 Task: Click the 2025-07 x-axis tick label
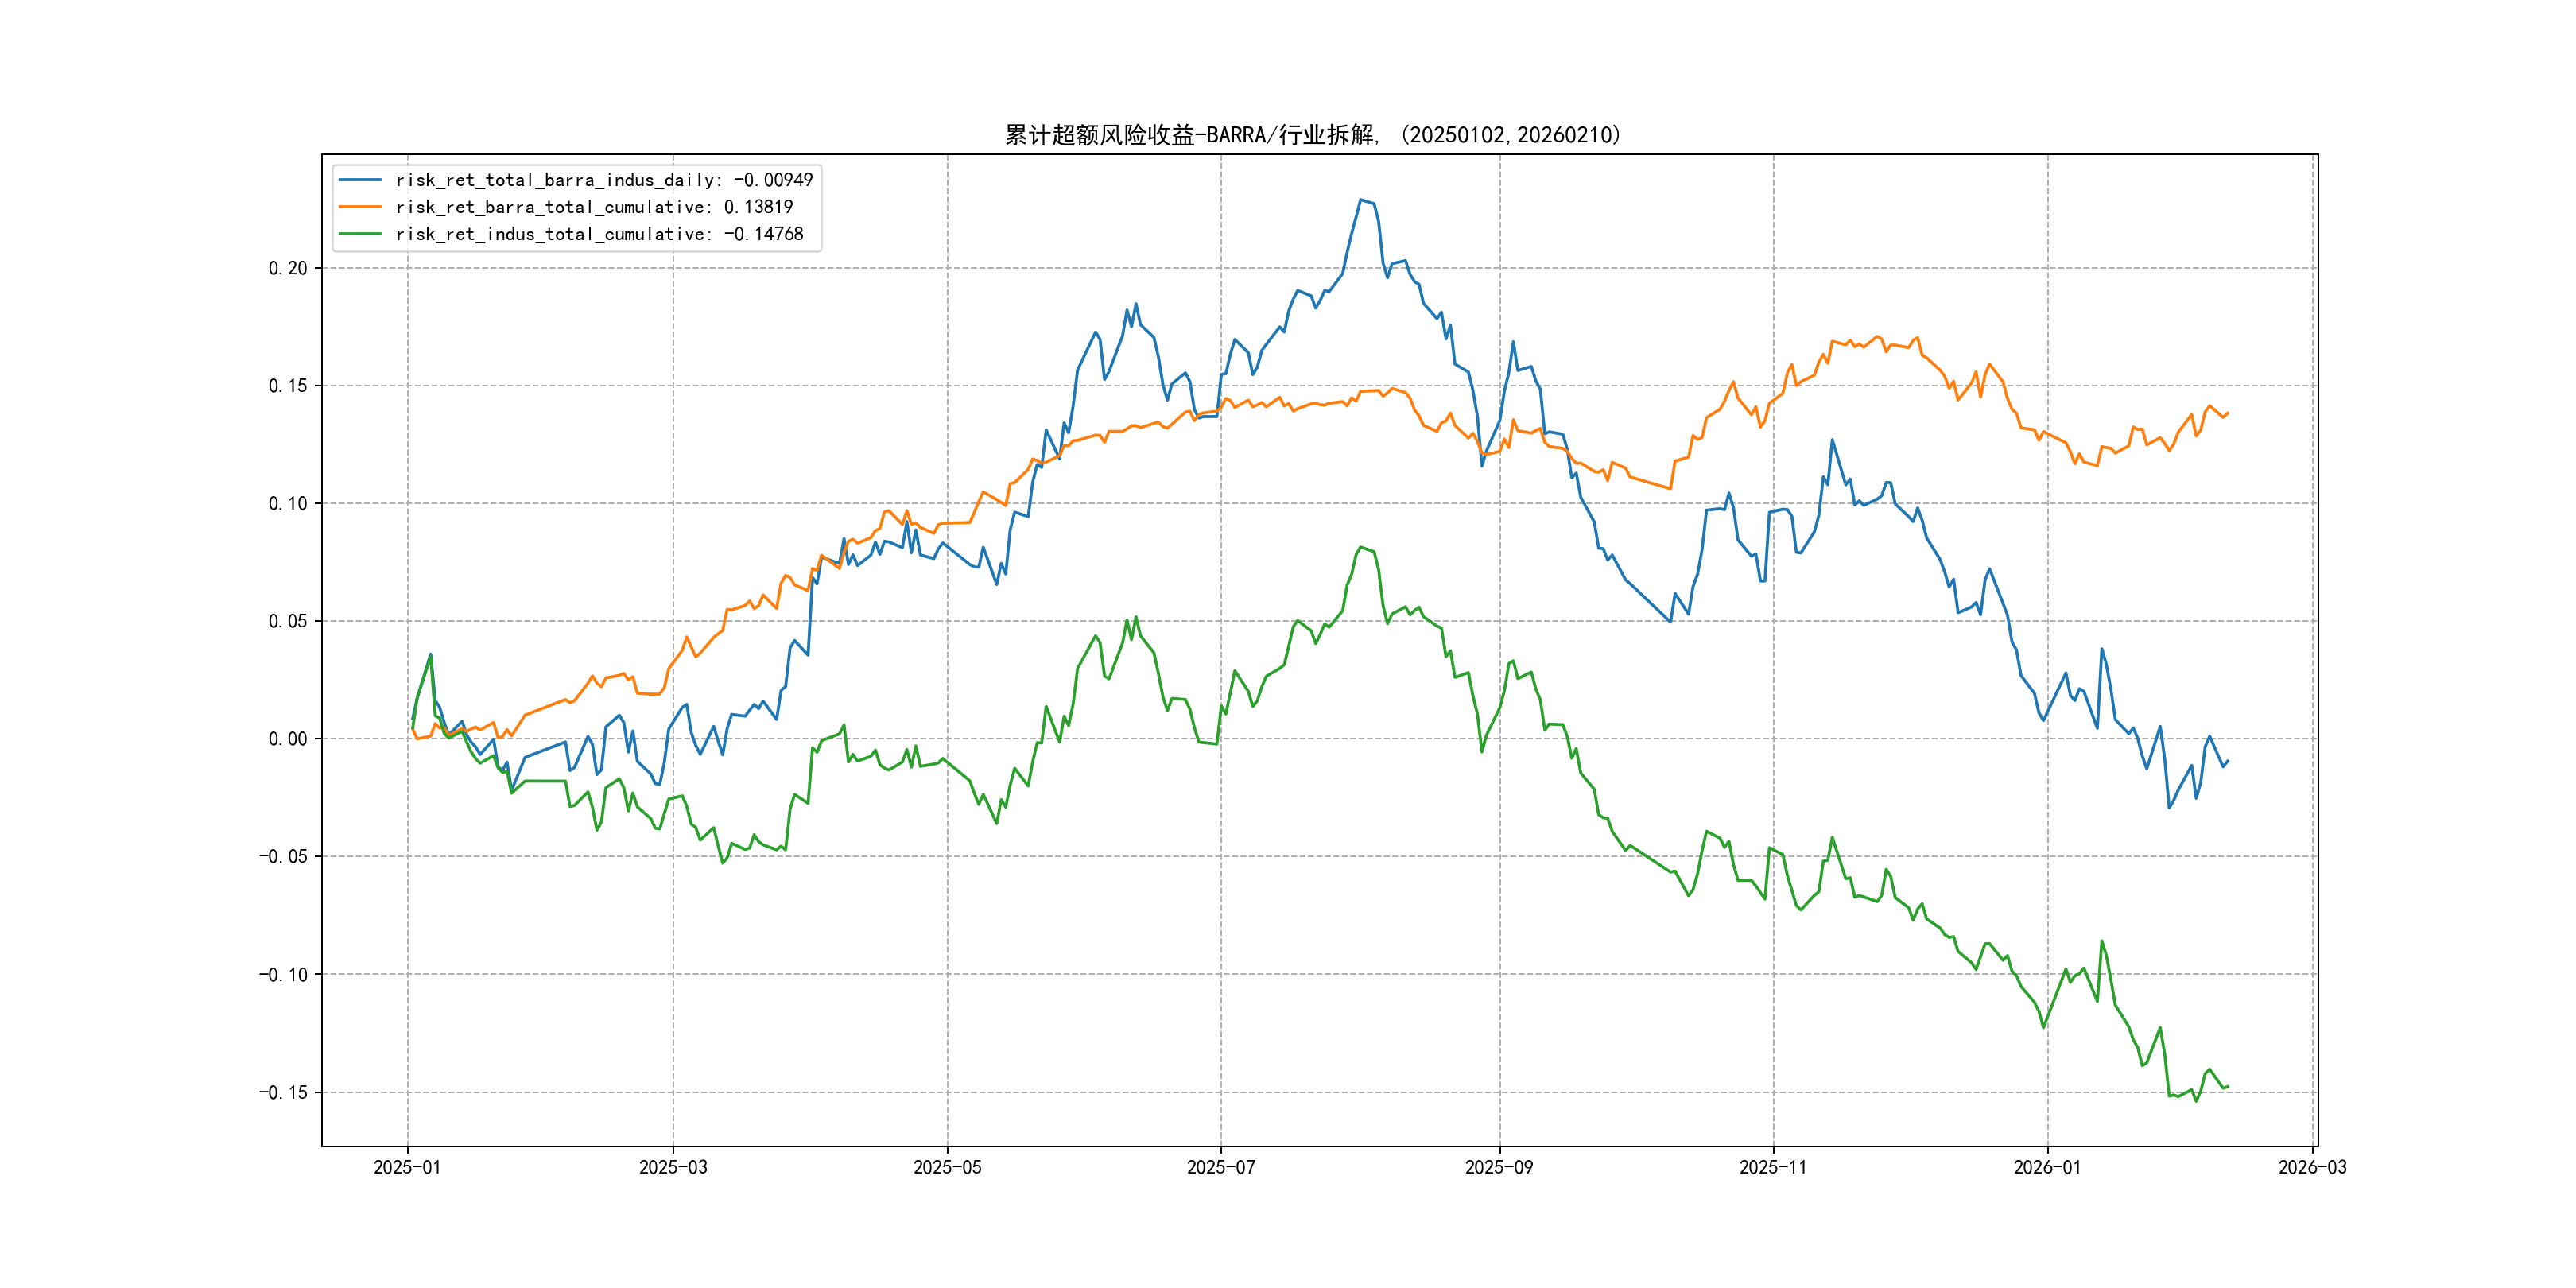pos(1220,1167)
